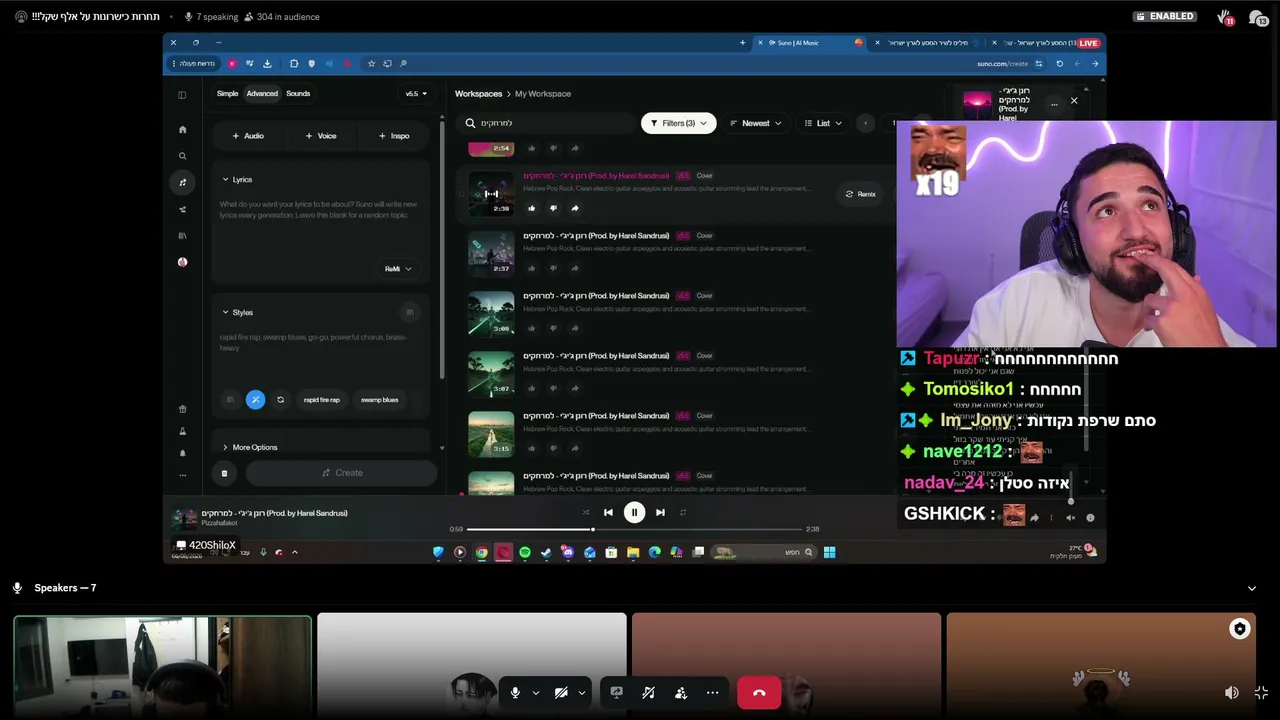This screenshot has width=1280, height=720.
Task: Open camera options dropdown arrow
Action: tap(582, 692)
